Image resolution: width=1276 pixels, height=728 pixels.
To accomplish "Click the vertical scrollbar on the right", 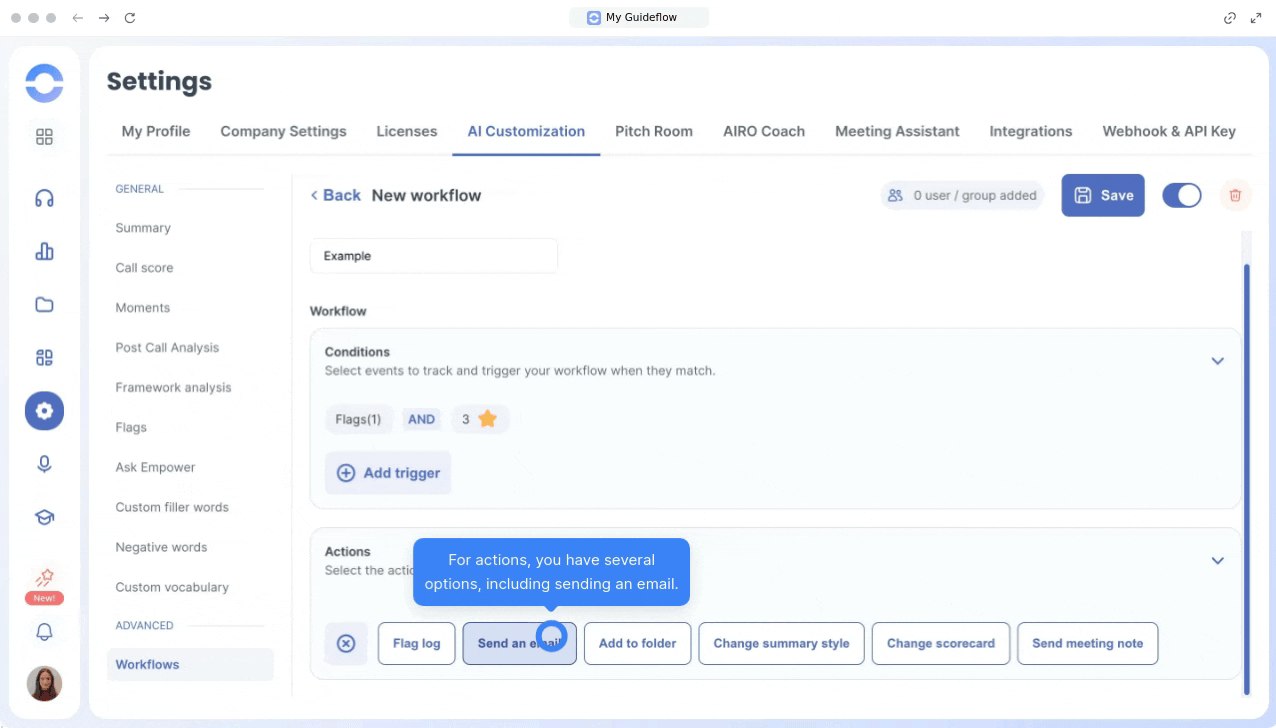I will [1245, 478].
